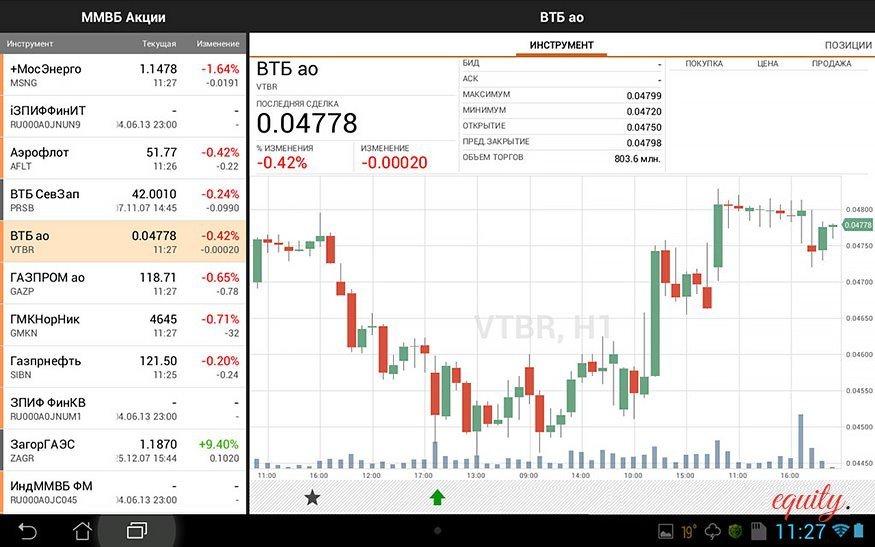Tap the tallest volume bar near 16:00
Image resolution: width=875 pixels, height=547 pixels.
pos(801,441)
